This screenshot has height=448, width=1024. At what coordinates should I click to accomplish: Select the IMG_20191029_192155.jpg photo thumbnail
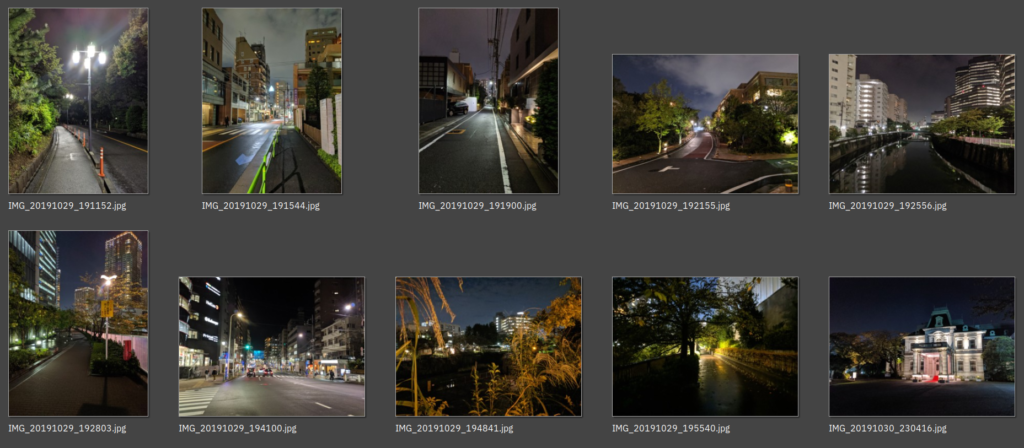[705, 124]
